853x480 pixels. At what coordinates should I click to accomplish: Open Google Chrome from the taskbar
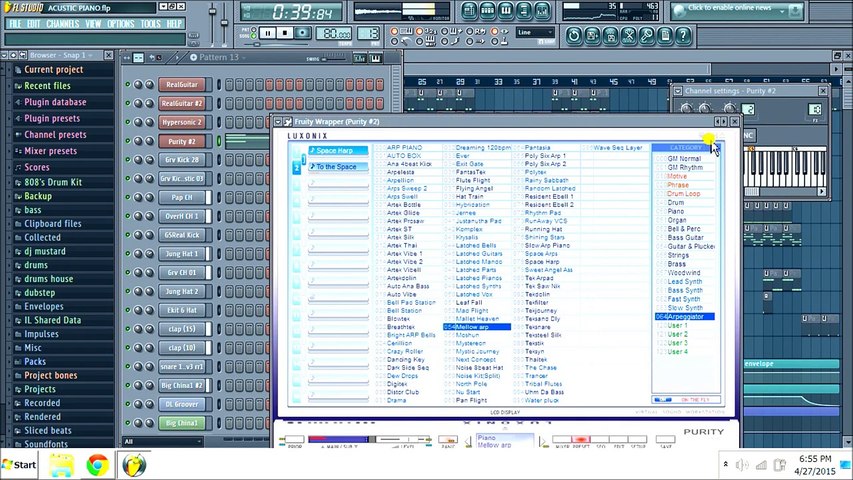click(97, 465)
